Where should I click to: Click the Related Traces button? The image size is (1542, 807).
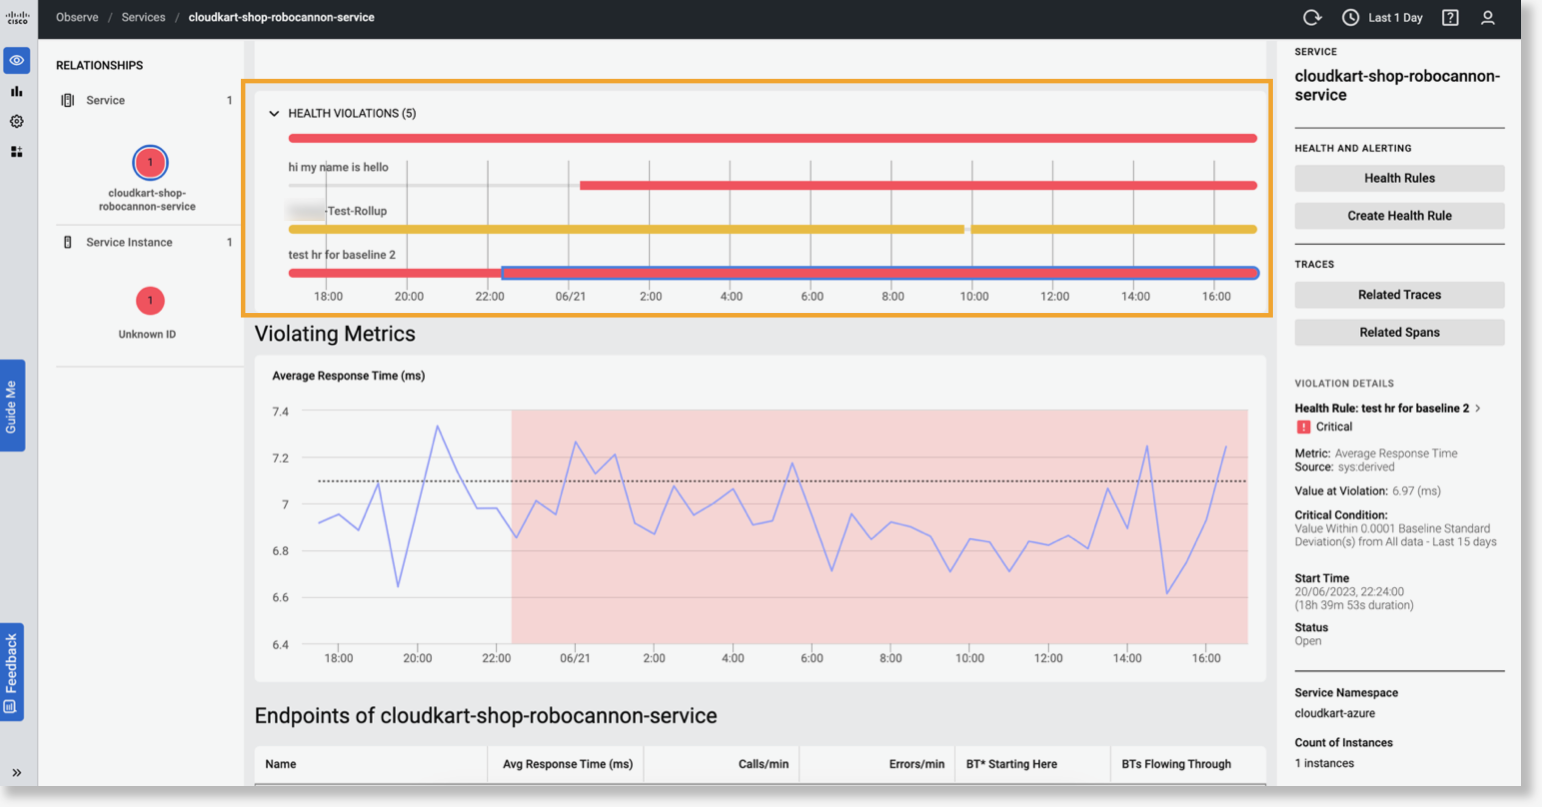pyautogui.click(x=1399, y=295)
